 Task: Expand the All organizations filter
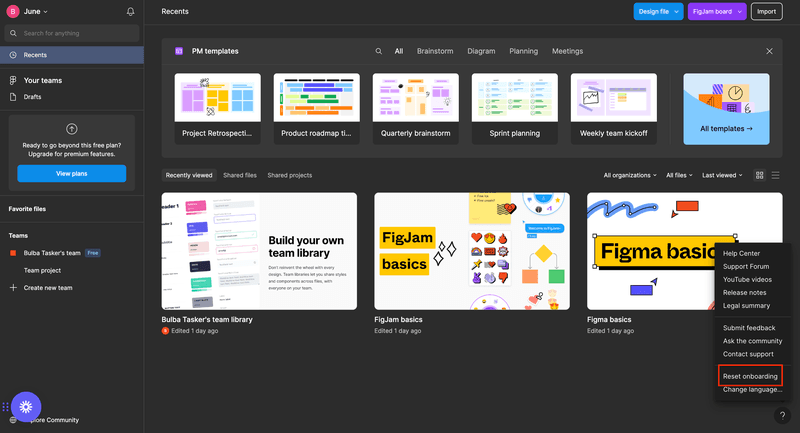[x=630, y=175]
